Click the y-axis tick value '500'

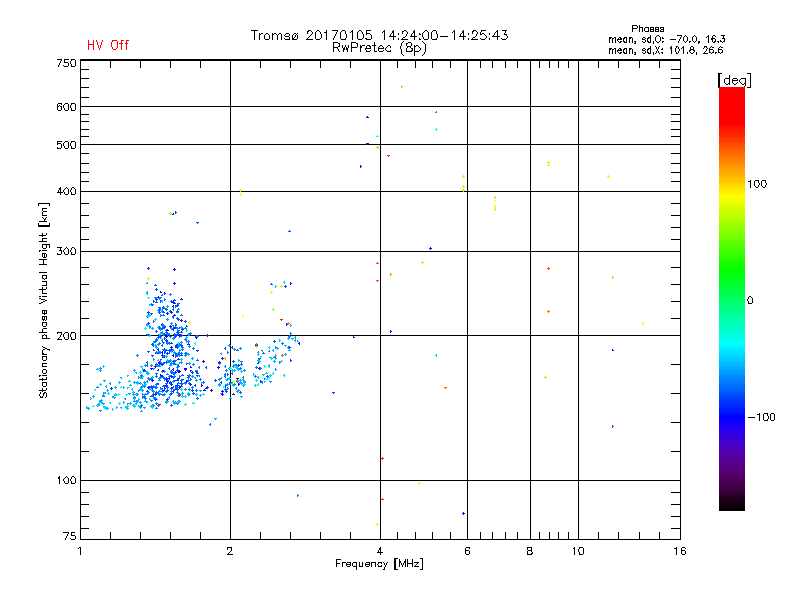tap(66, 145)
